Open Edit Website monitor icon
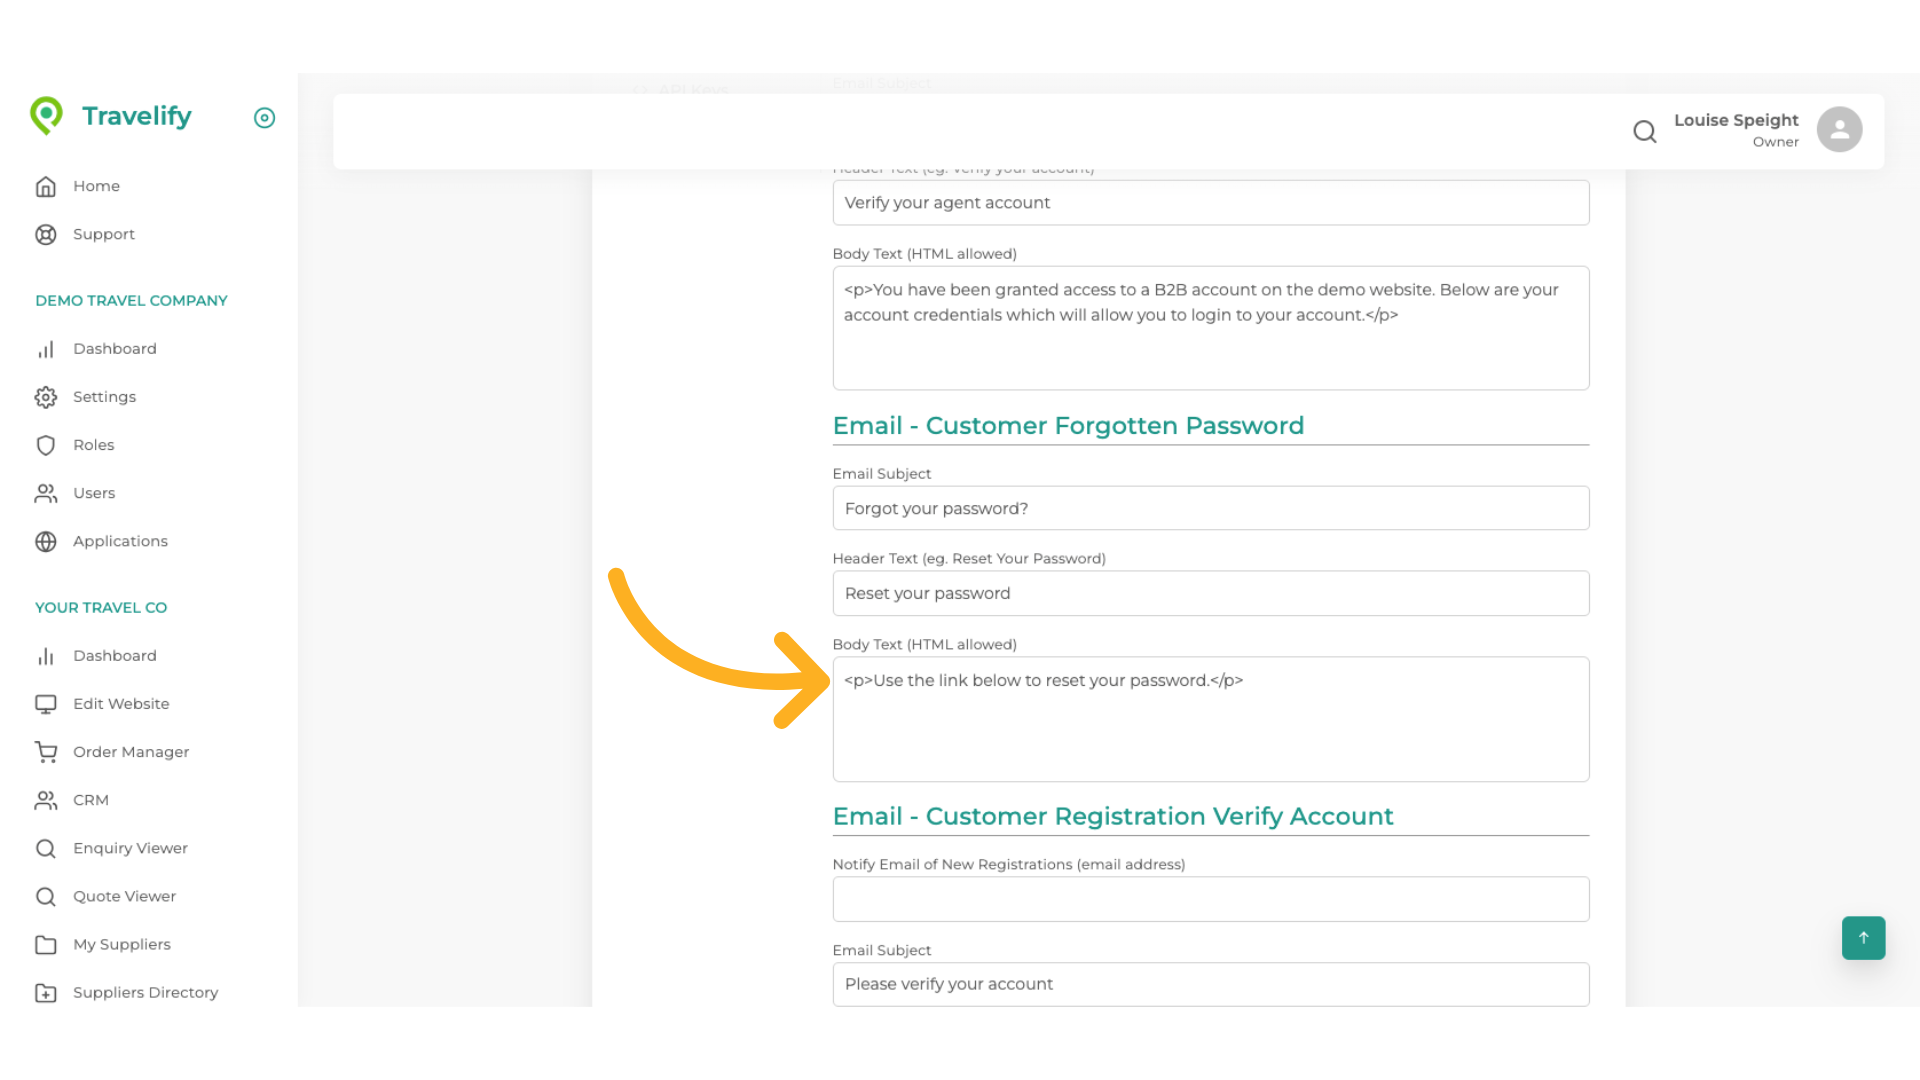1920x1080 pixels. pyautogui.click(x=46, y=704)
